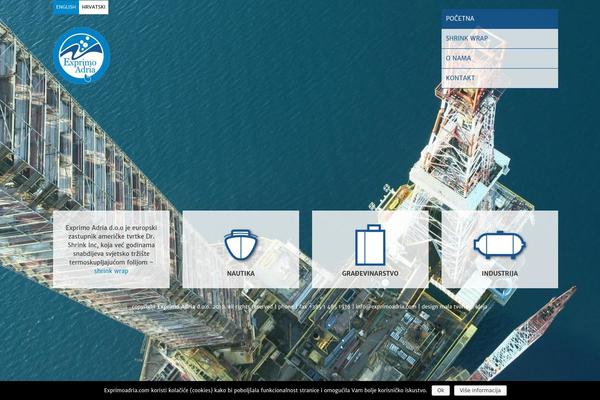Follow the shrink wrap text link
The width and height of the screenshot is (600, 400).
pyautogui.click(x=111, y=271)
